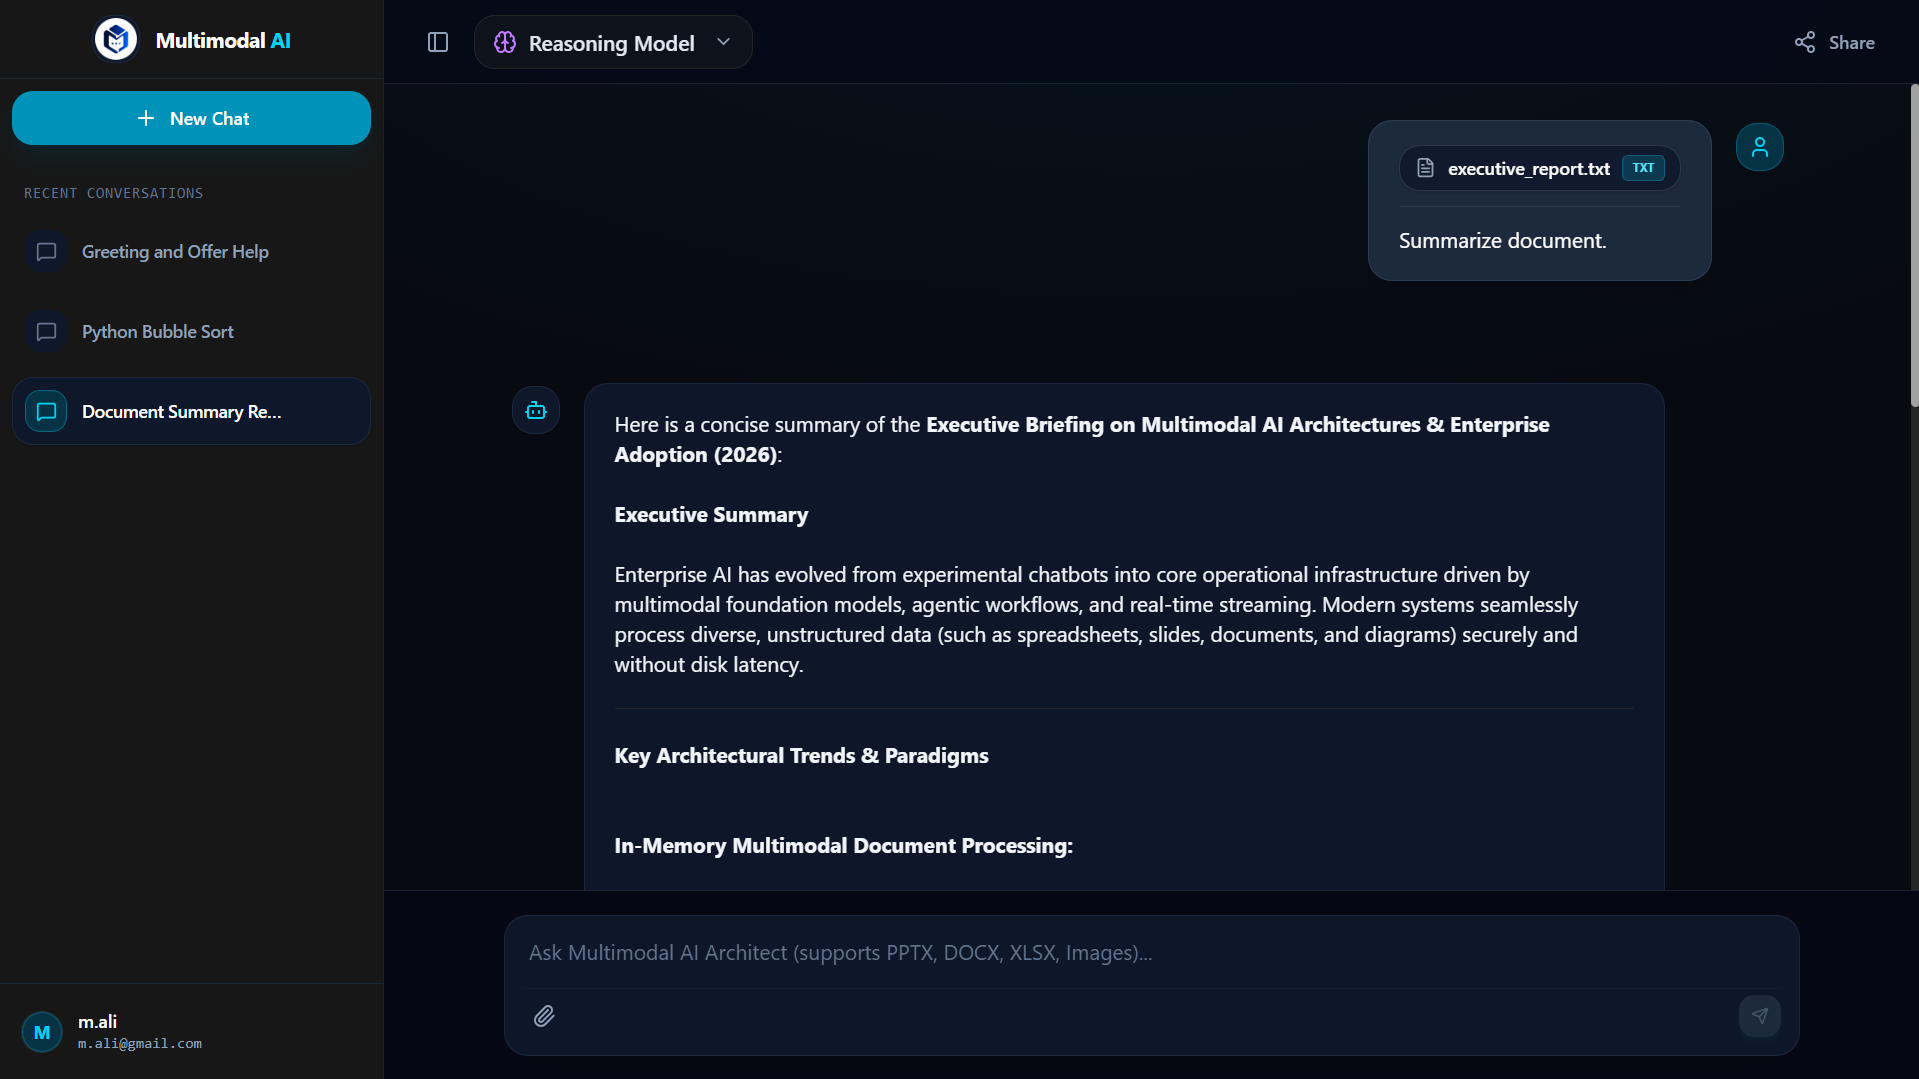Click the Multimodal AI shield logo
The width and height of the screenshot is (1919, 1079).
coord(116,40)
